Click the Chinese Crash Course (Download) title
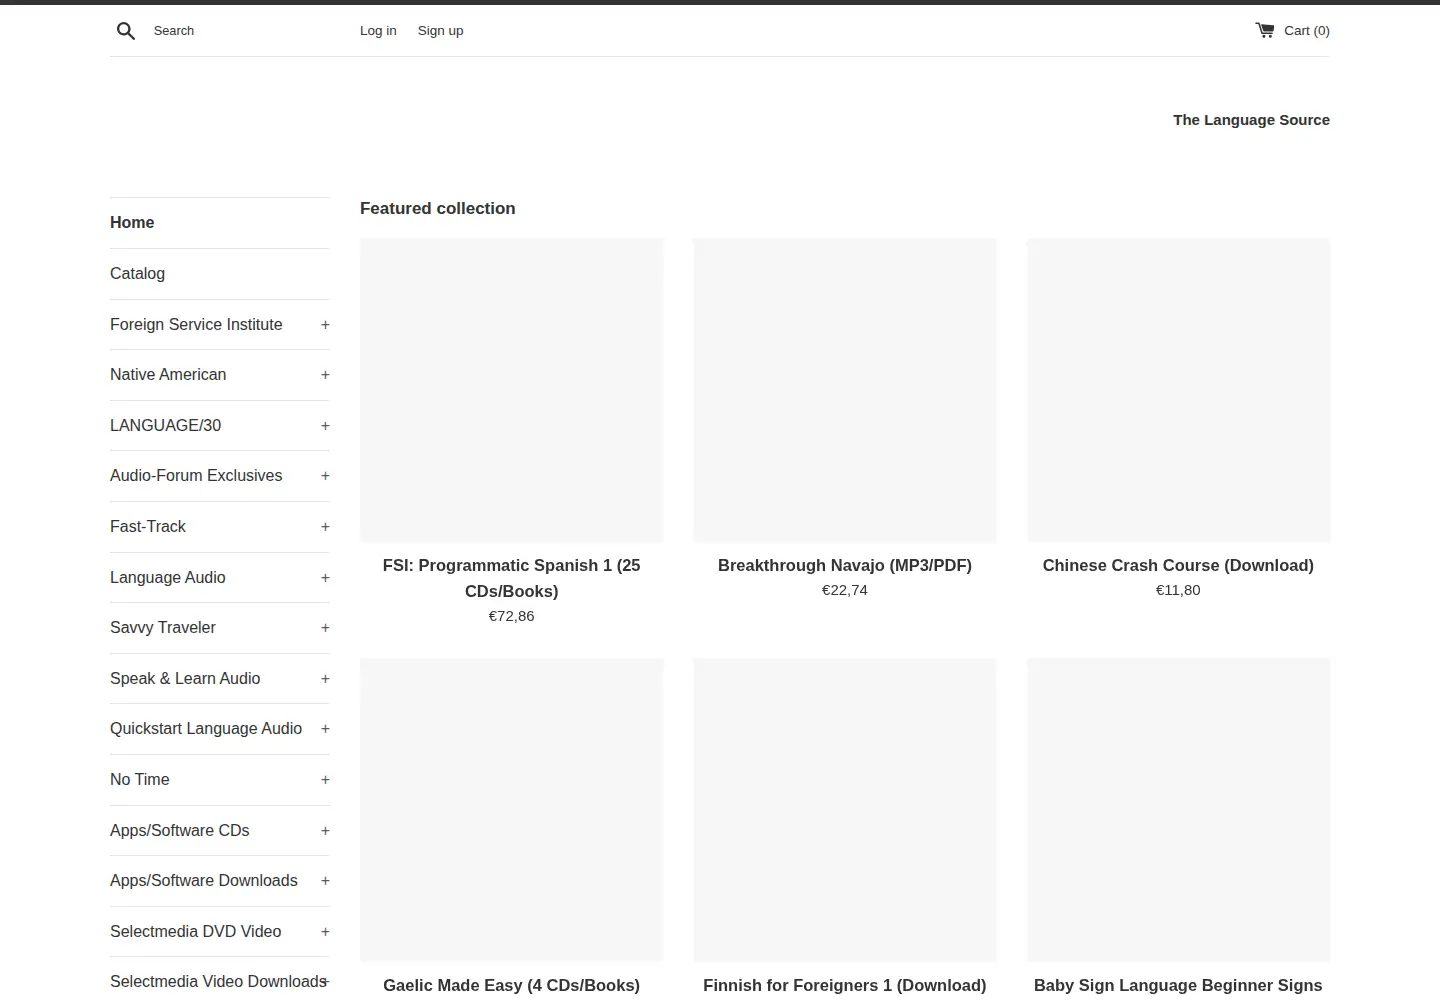This screenshot has width=1440, height=1000. [x=1178, y=566]
